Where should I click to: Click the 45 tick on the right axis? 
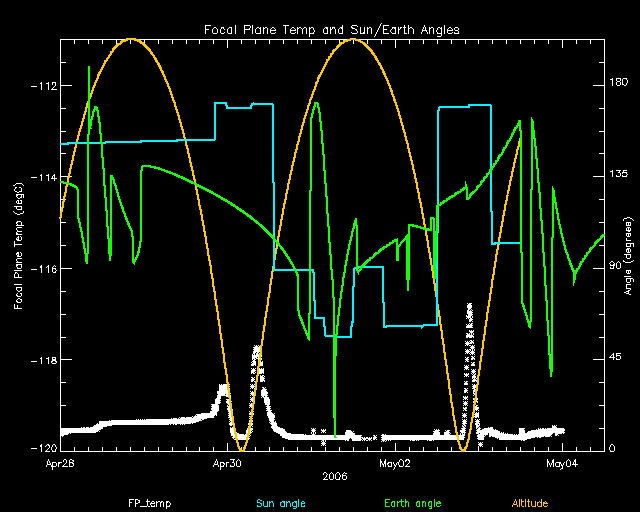619,360
